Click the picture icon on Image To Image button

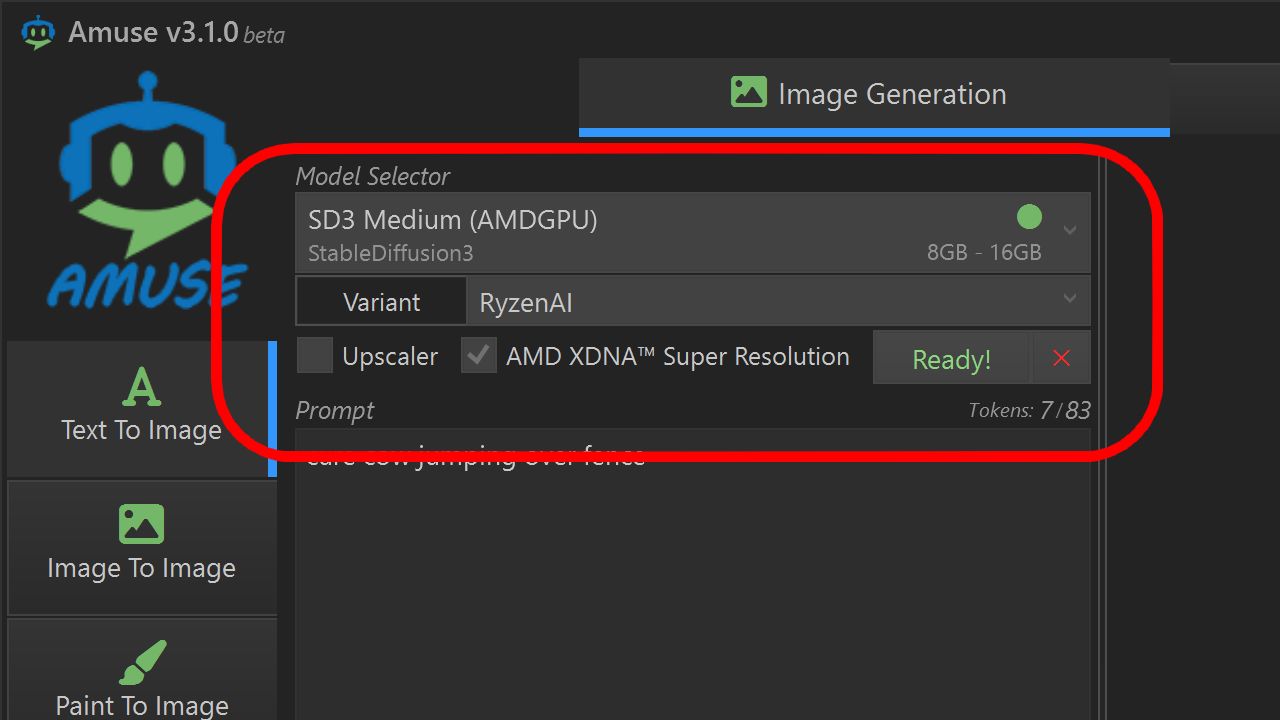[140, 522]
